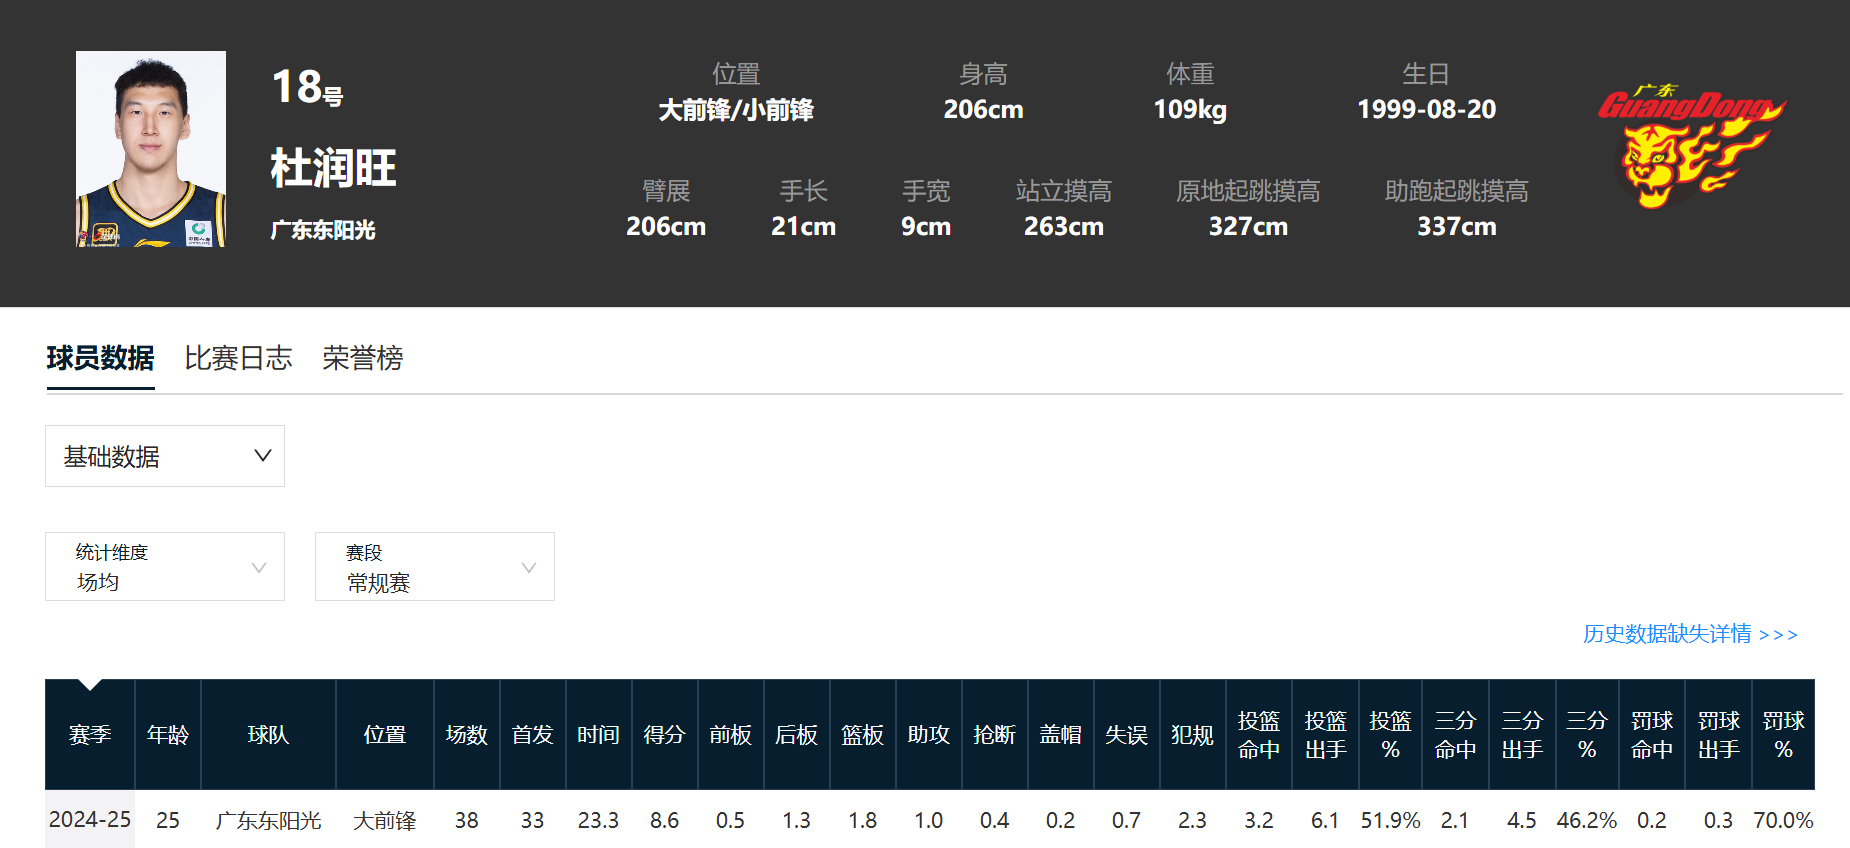Click the 三分命中 column header

click(1456, 735)
